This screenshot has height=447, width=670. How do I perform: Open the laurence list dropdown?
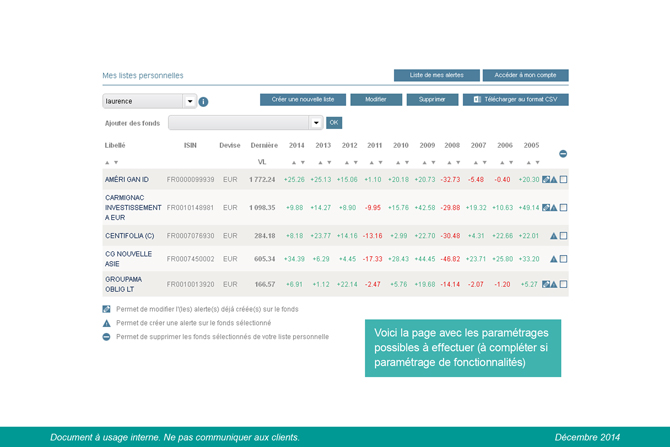189,101
